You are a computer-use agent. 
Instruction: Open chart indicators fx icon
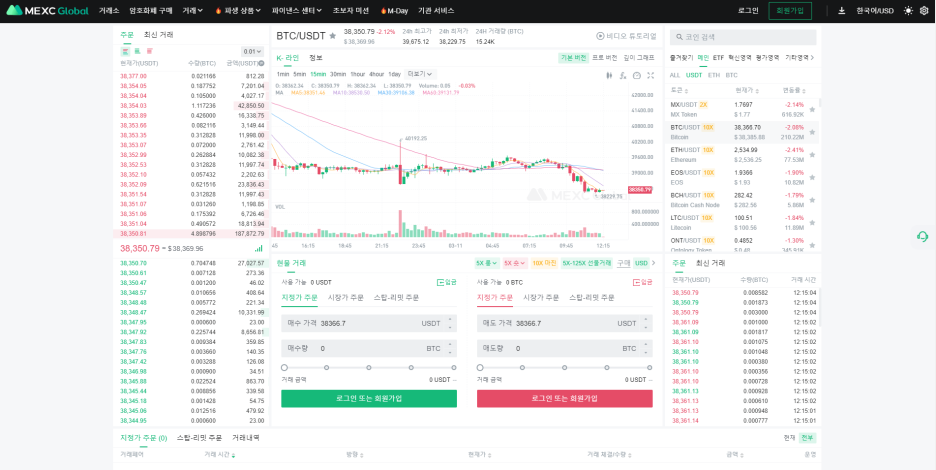point(623,75)
